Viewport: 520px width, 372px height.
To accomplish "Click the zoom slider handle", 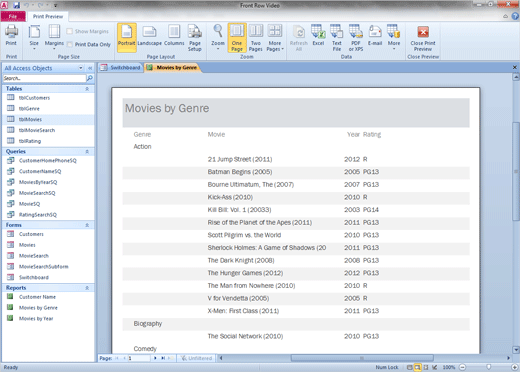I will (489, 367).
